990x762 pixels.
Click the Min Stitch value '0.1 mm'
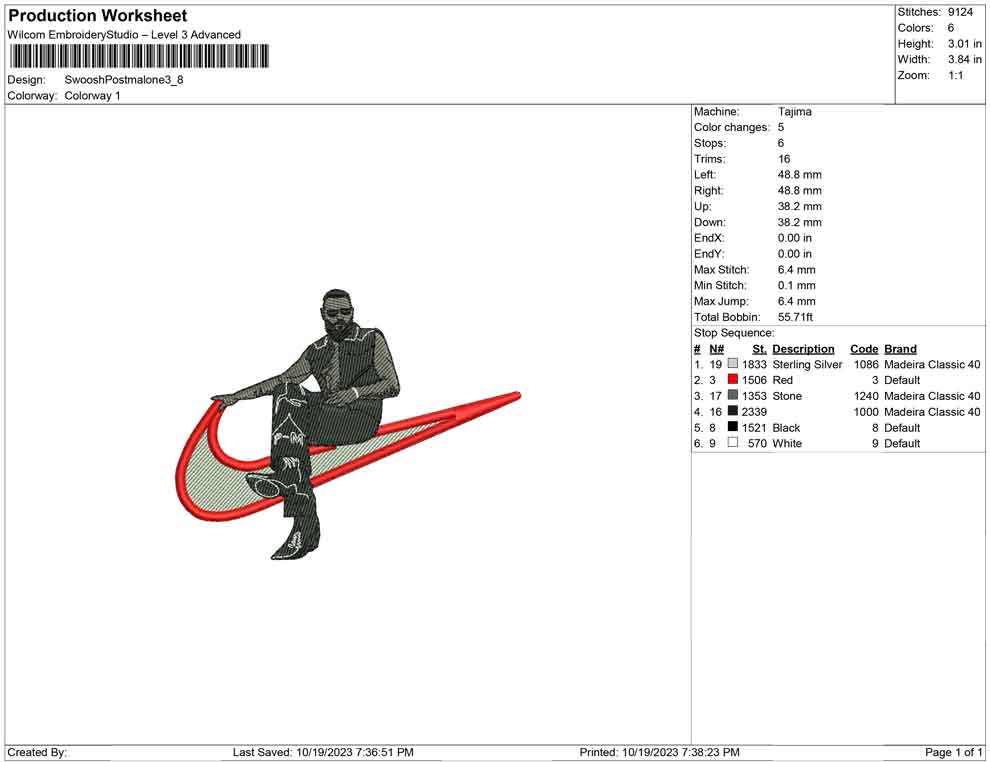797,285
